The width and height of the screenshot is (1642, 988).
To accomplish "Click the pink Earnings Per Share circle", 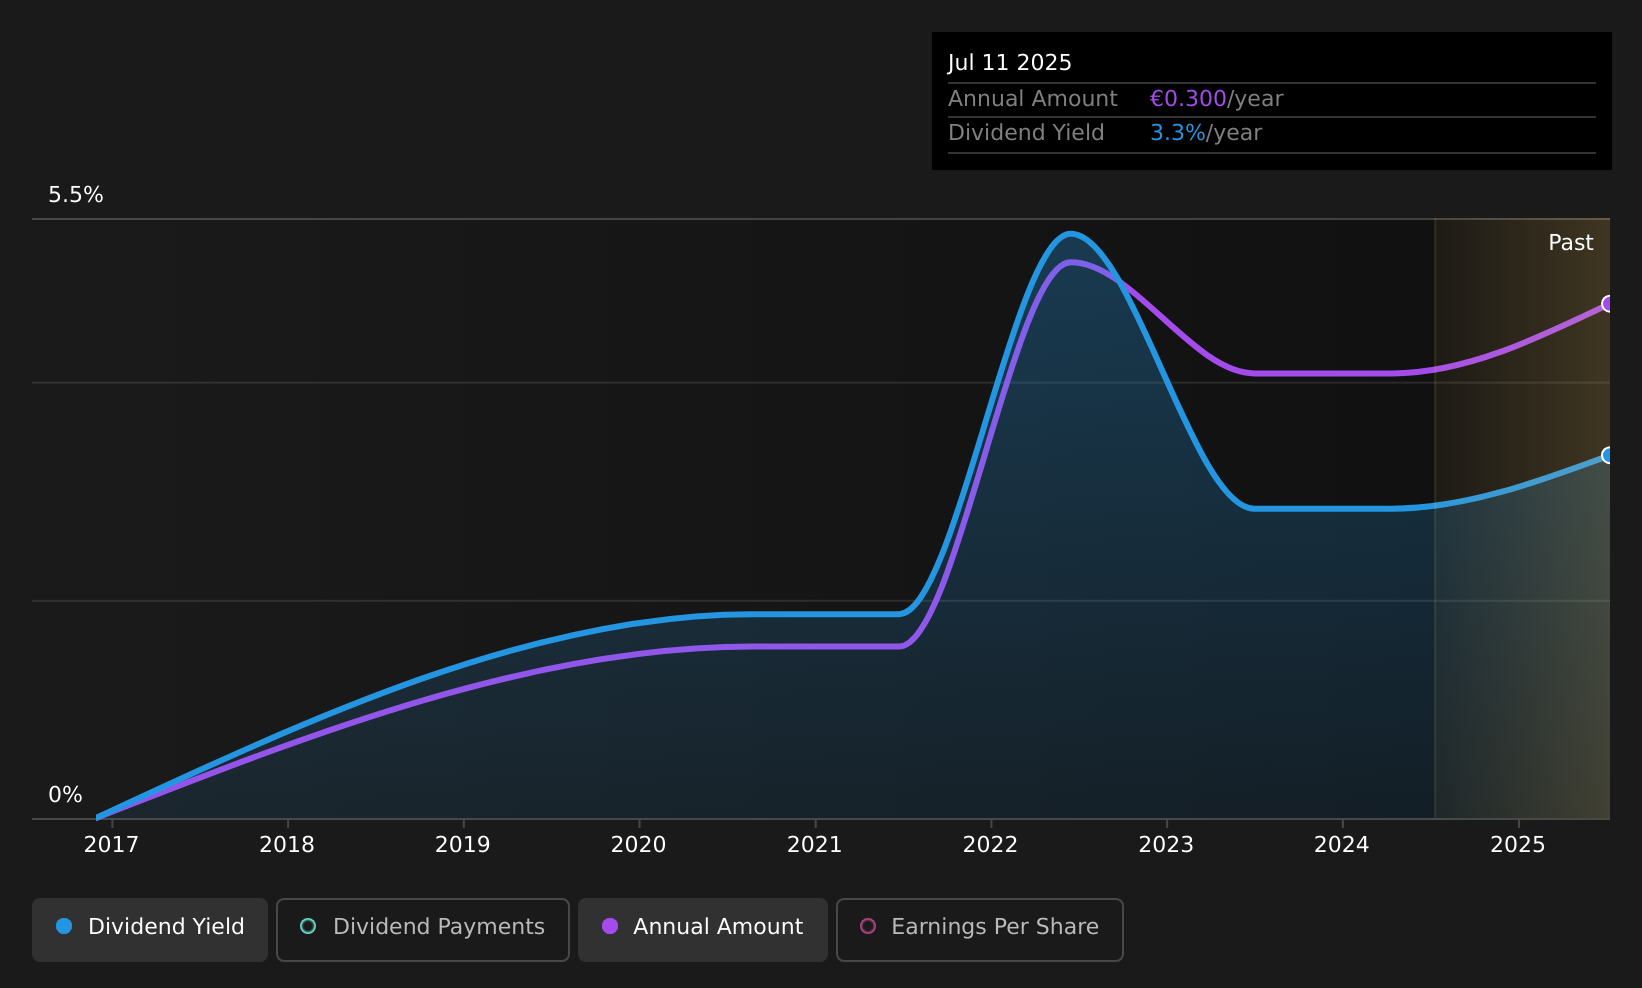I will point(868,926).
